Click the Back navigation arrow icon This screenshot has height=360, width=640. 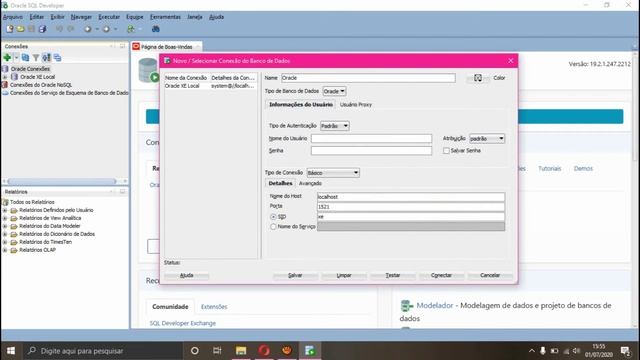coord(88,29)
